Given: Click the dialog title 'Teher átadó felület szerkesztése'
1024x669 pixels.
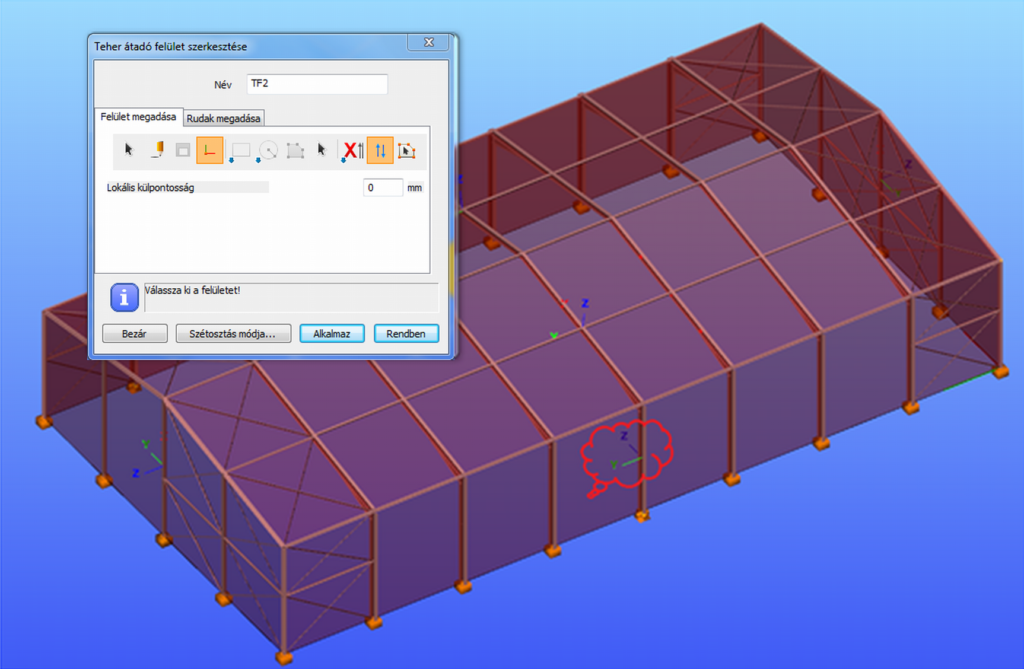Looking at the screenshot, I should pos(170,46).
